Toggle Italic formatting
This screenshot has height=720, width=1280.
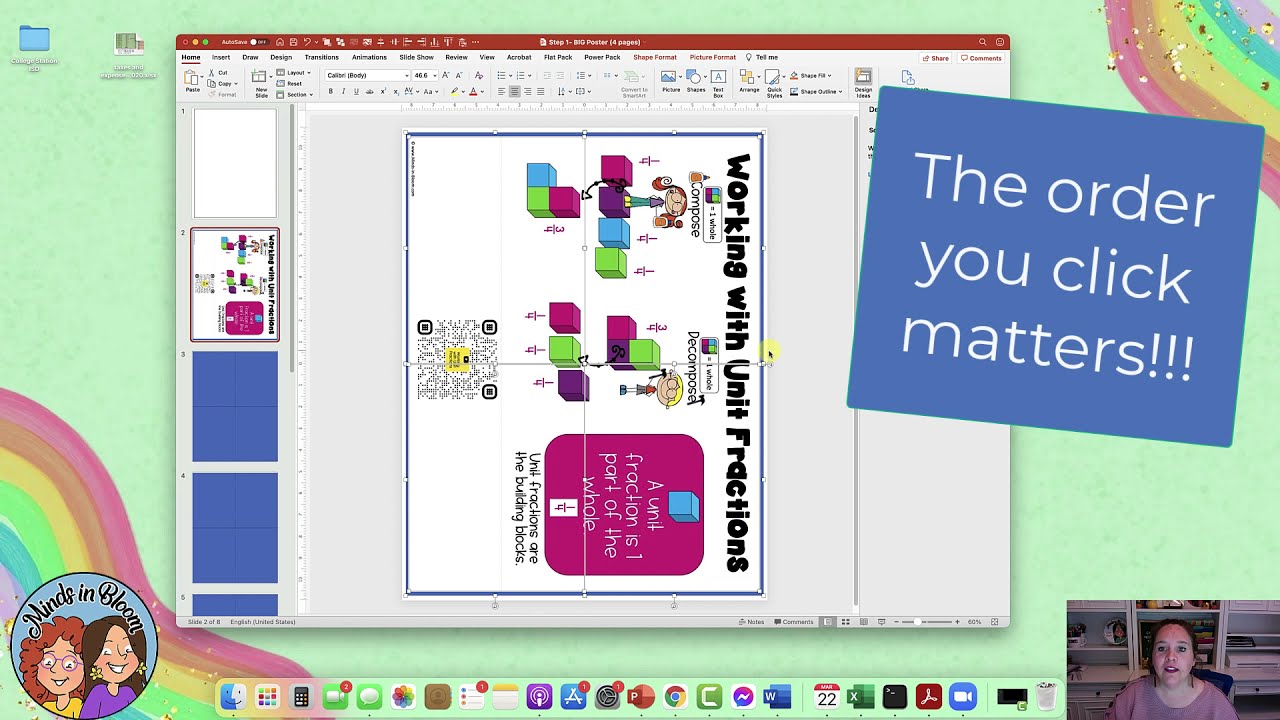343,92
